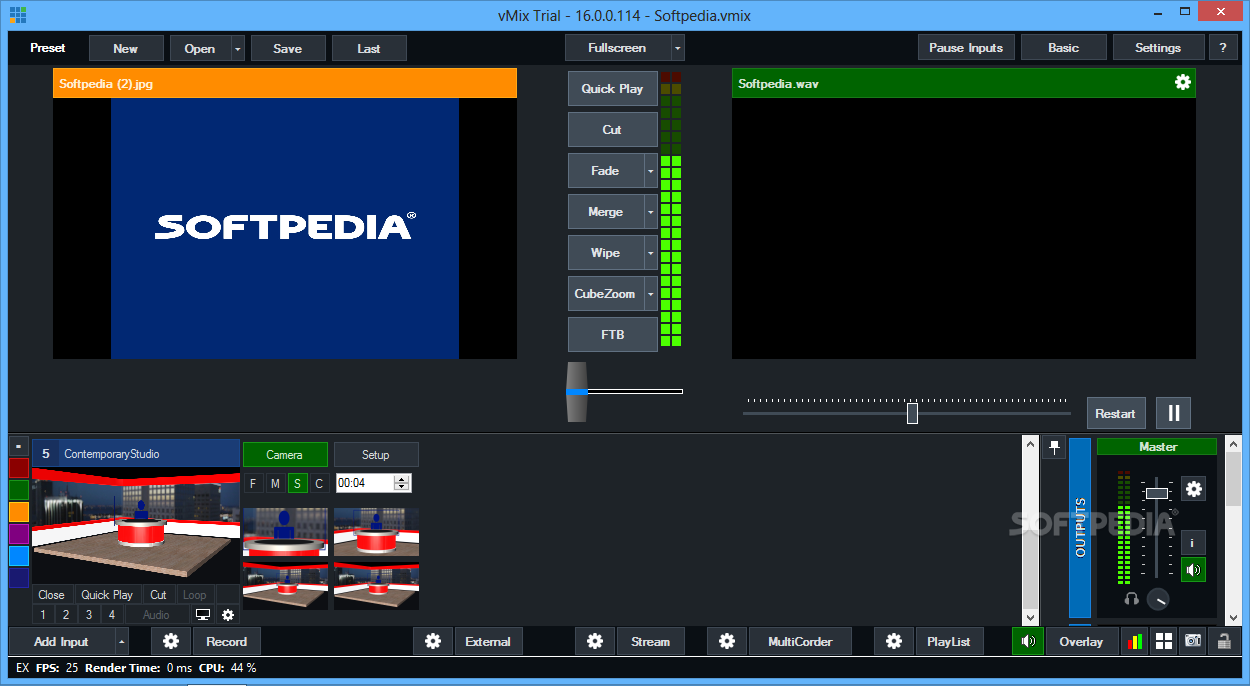
Task: Click the Master volume fader
Action: pos(1157,493)
